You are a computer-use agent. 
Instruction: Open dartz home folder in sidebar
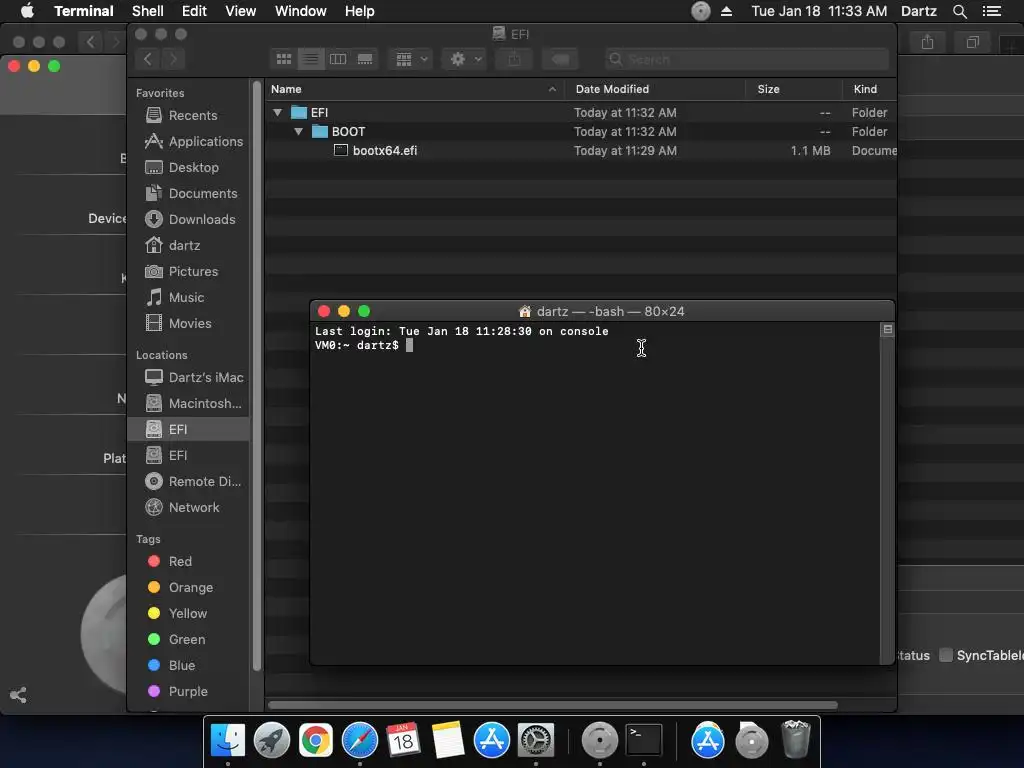pyautogui.click(x=188, y=246)
